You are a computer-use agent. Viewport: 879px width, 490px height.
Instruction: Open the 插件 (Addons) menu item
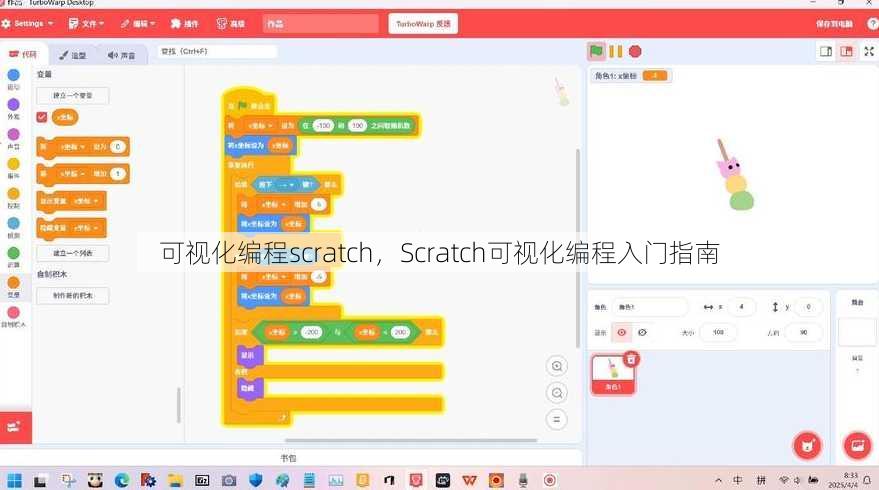[184, 24]
